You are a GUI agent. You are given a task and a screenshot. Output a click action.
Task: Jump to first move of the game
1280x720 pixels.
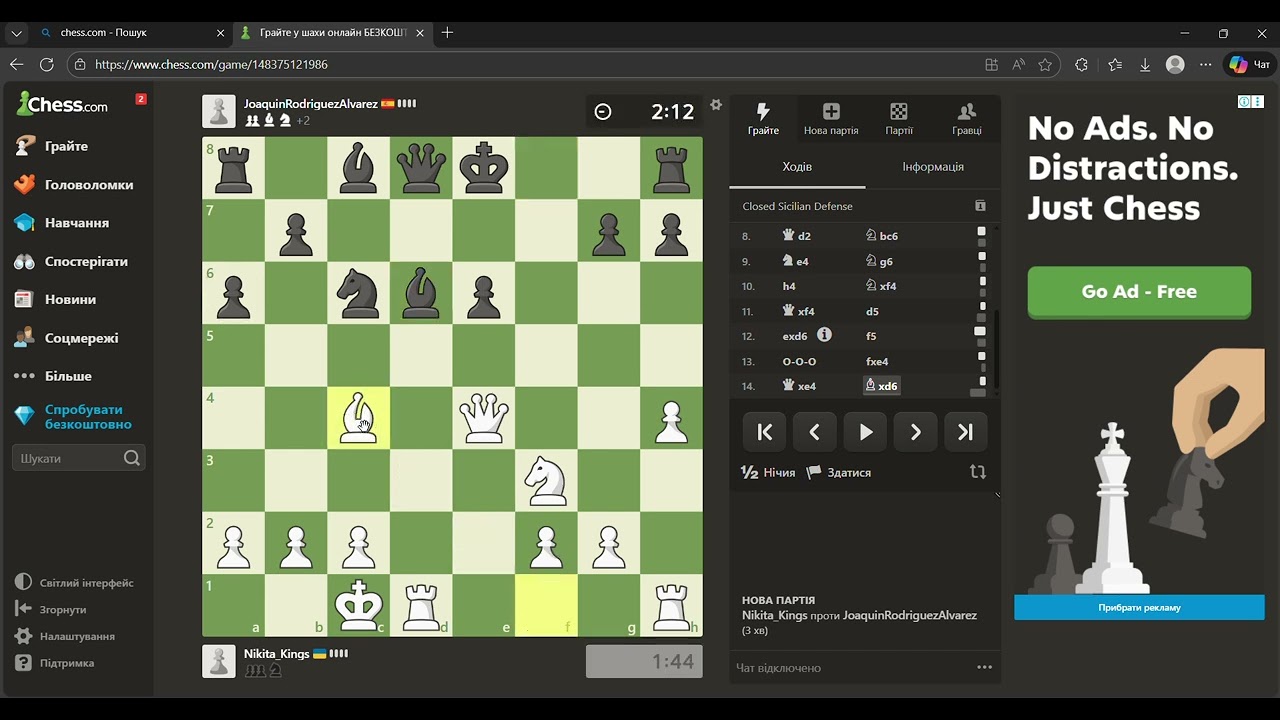[765, 432]
